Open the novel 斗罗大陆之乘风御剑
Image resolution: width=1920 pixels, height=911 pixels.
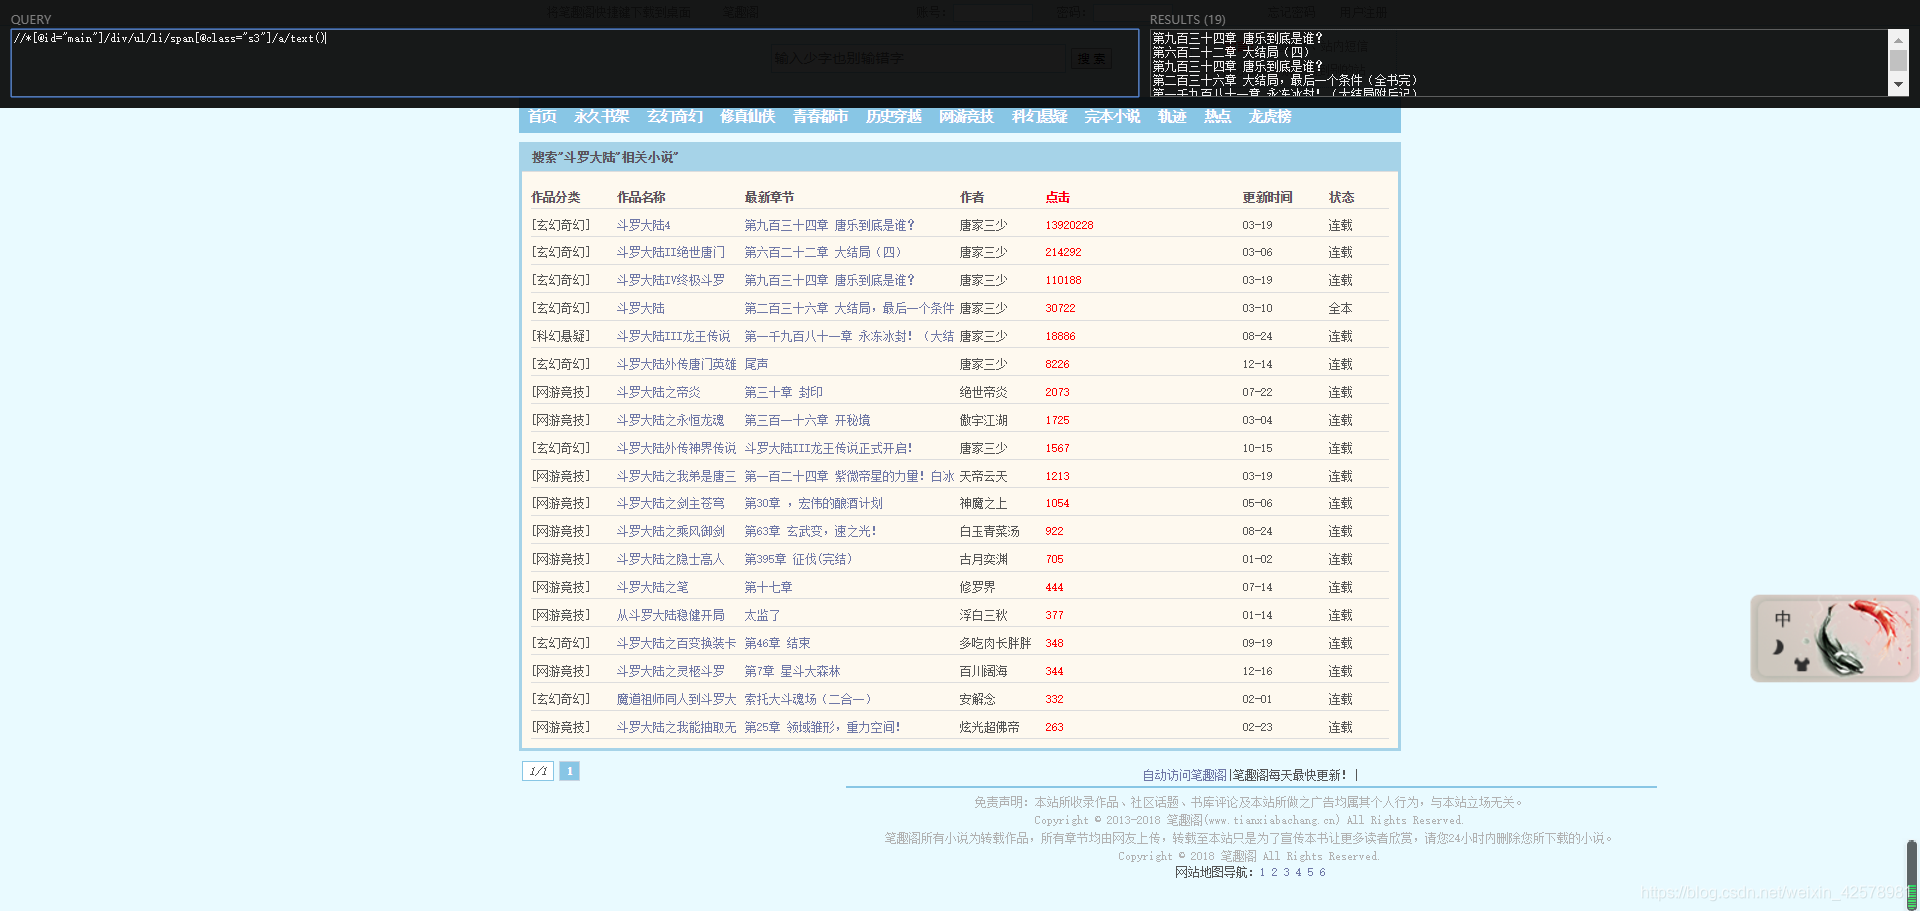(670, 532)
